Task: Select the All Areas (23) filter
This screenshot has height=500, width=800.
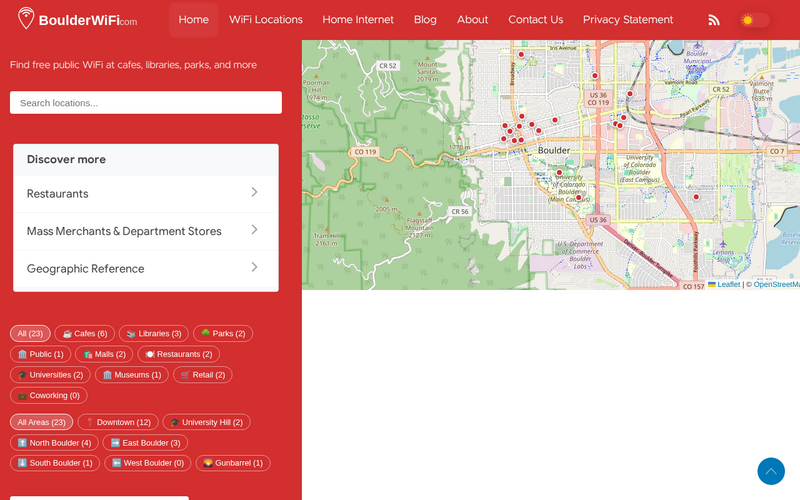Action: (41, 422)
